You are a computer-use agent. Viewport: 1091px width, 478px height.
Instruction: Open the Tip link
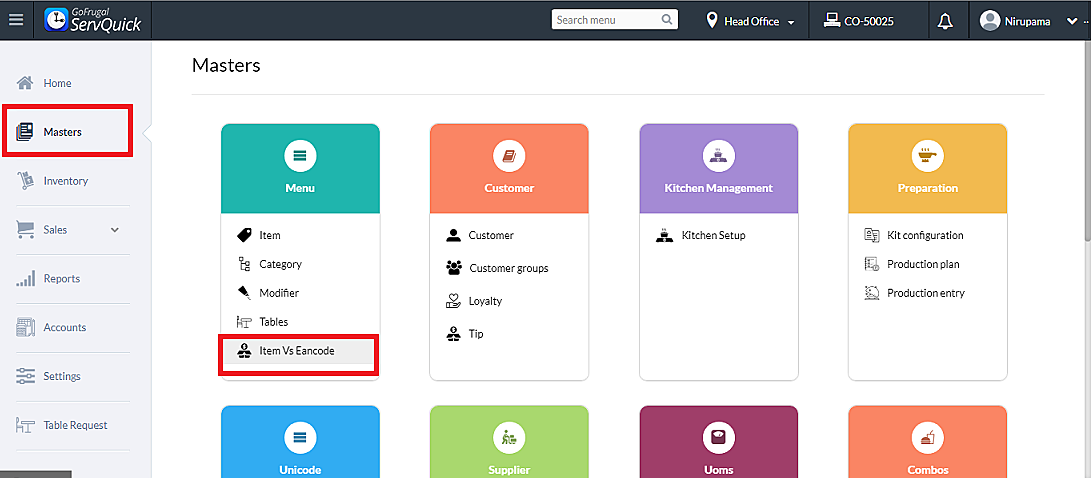(476, 334)
